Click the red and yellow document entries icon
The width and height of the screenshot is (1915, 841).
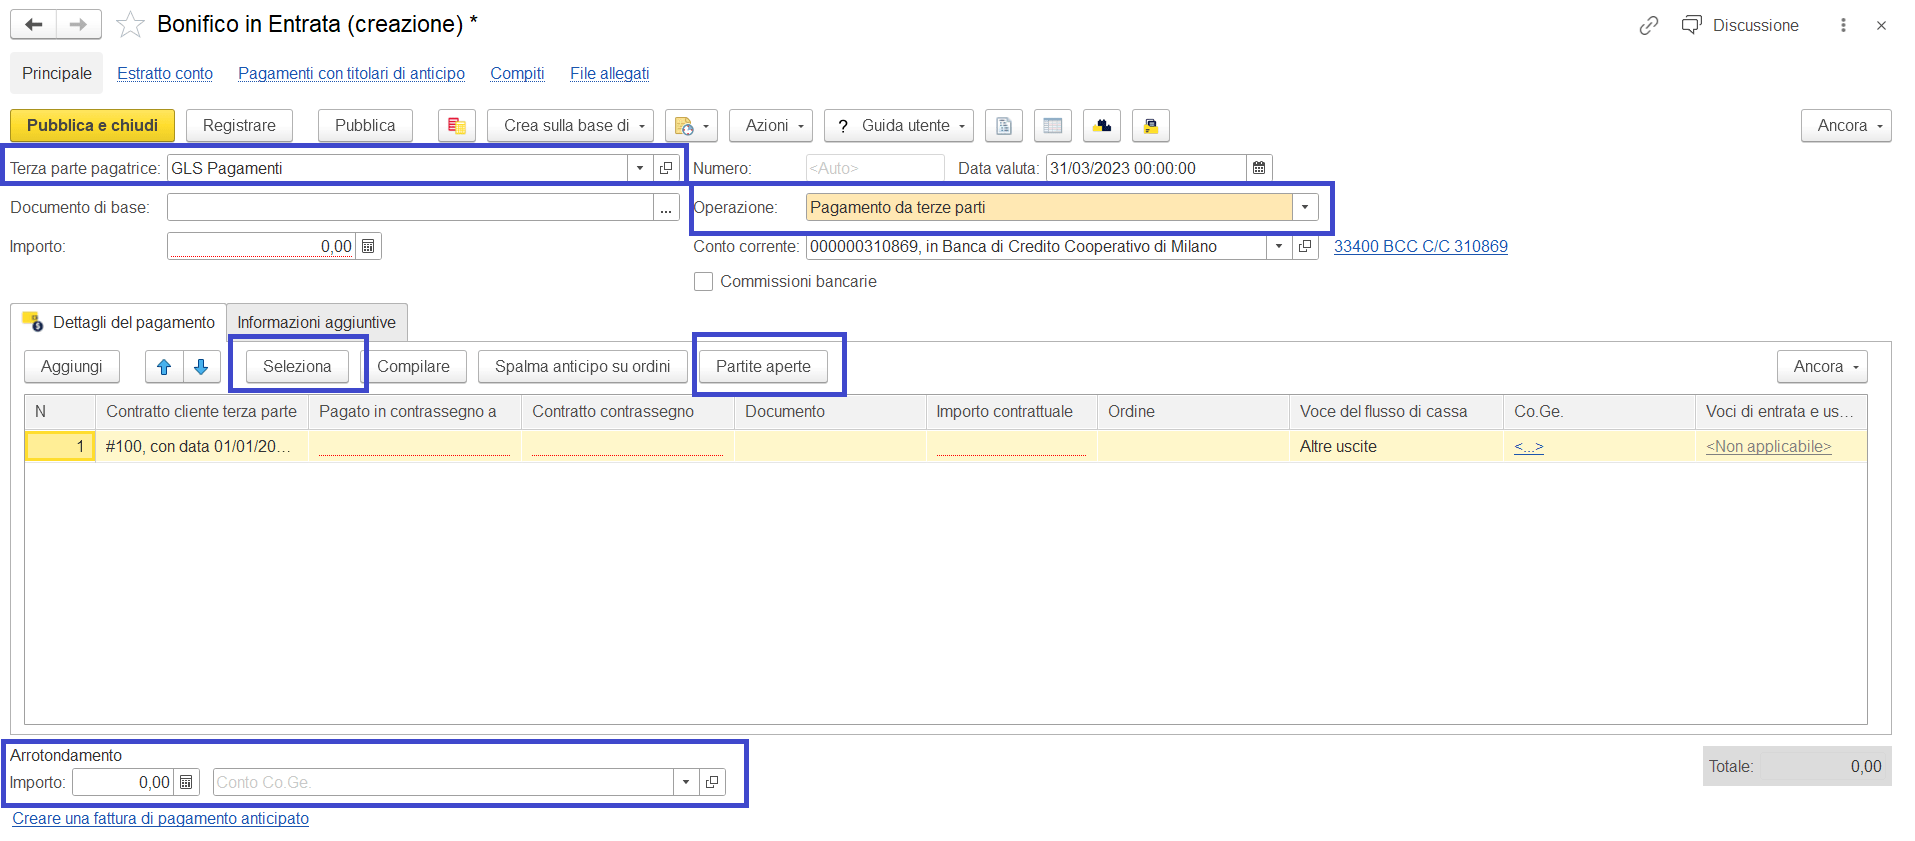457,126
